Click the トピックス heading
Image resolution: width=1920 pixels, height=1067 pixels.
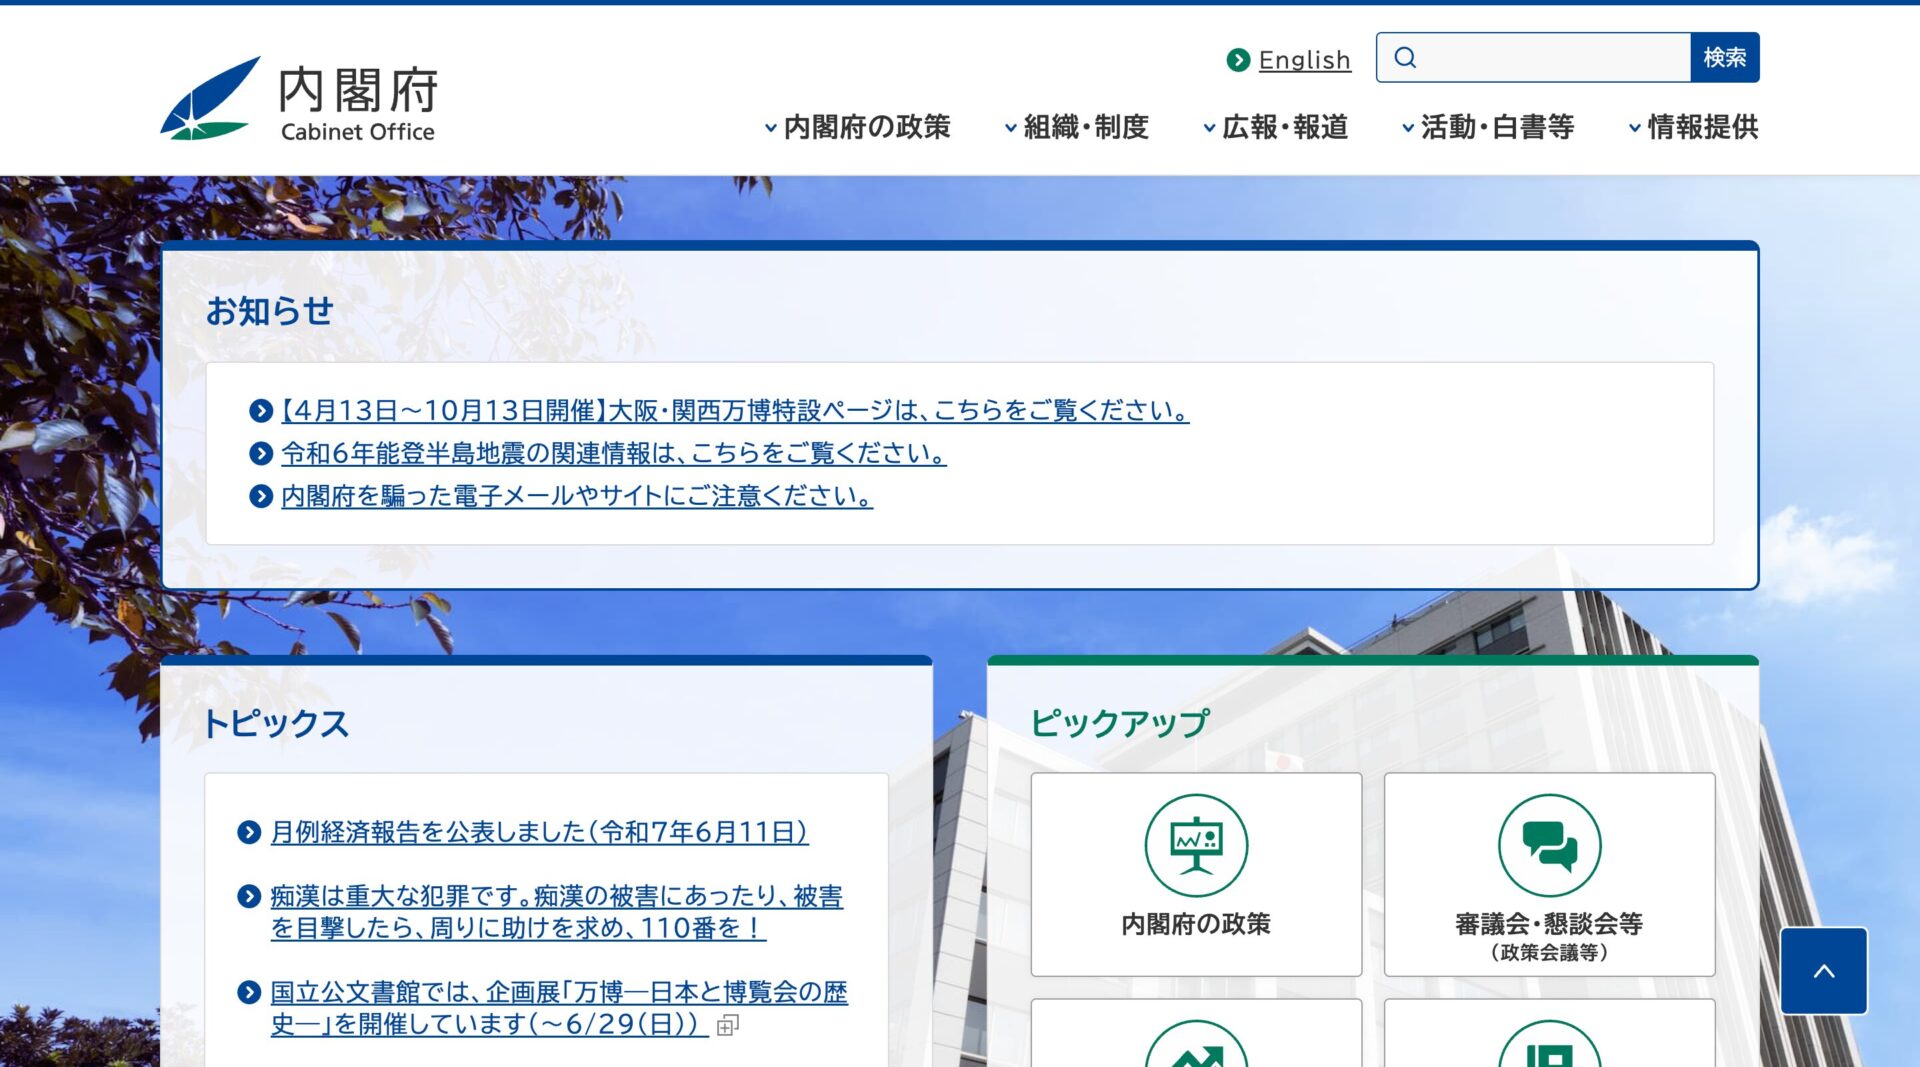pos(275,724)
